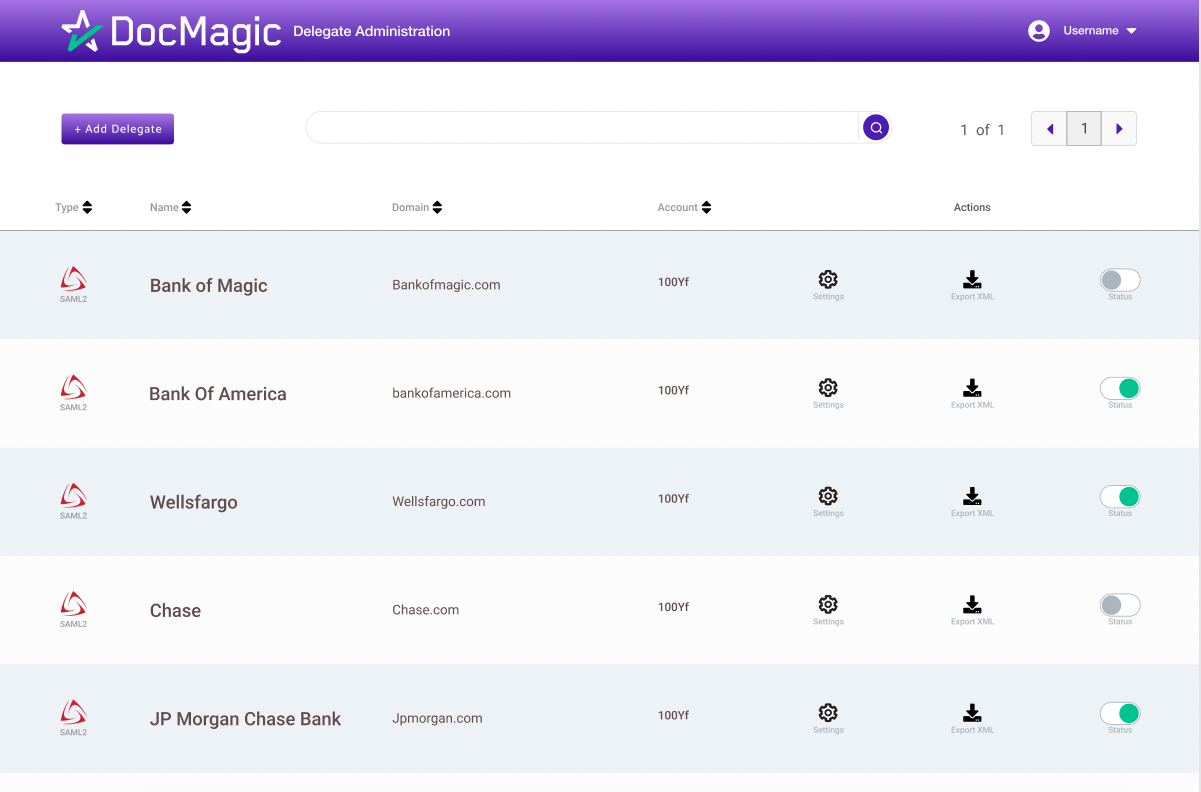
Task: Click domain bankofamerica.com
Action: [452, 393]
